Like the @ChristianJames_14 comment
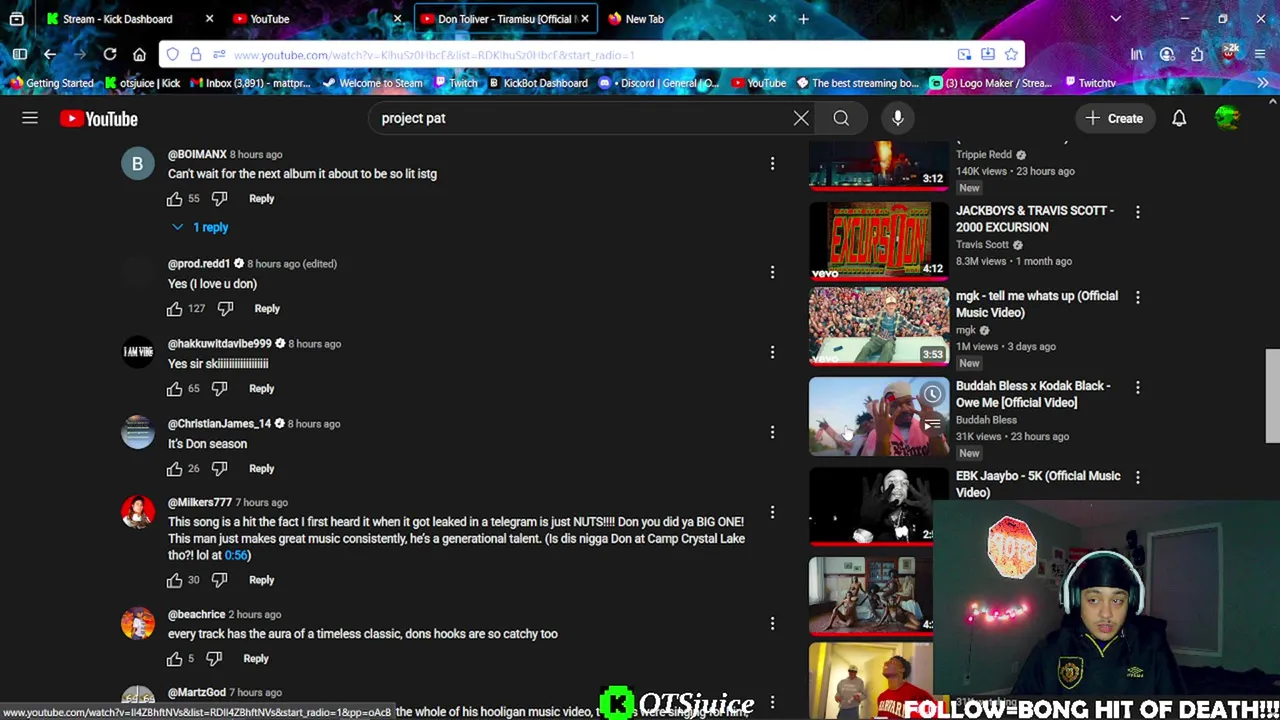1280x720 pixels. [x=174, y=468]
